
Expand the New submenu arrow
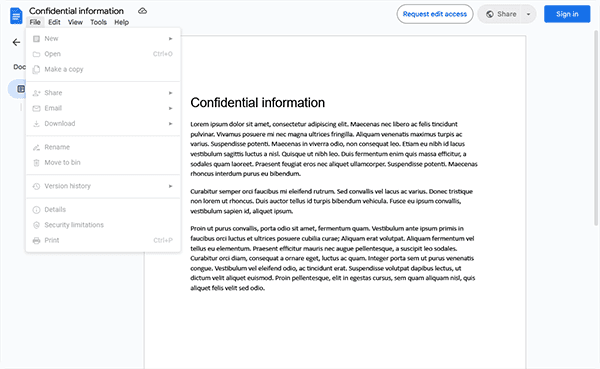pyautogui.click(x=171, y=39)
